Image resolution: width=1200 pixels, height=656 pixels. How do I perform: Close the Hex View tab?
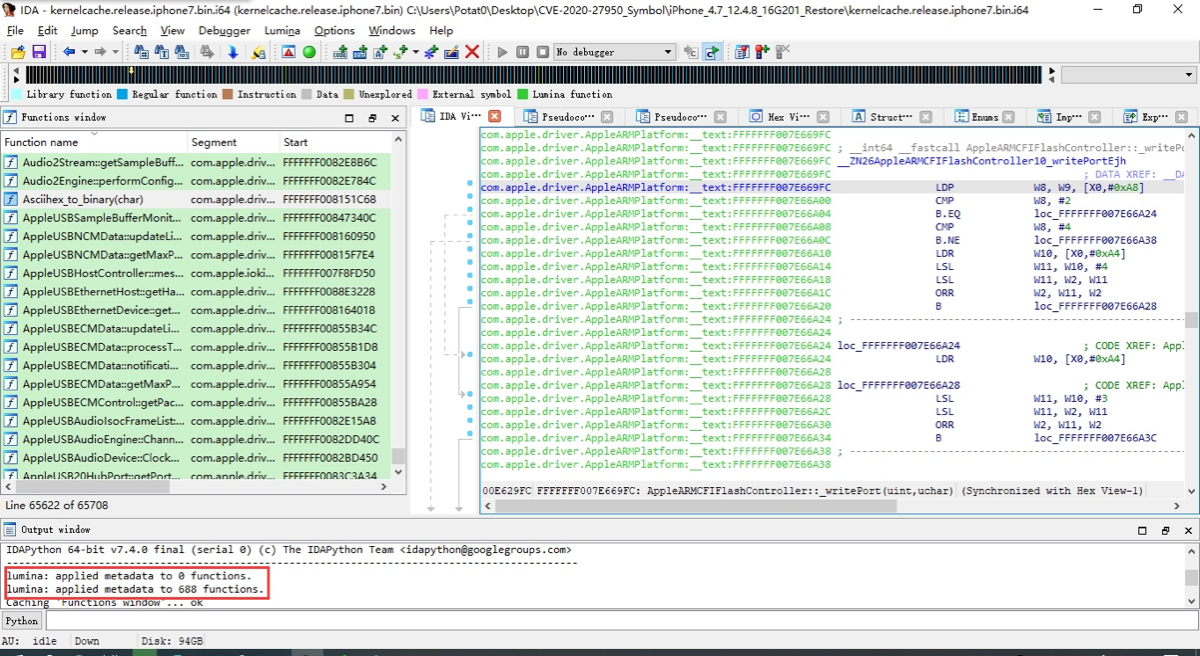pos(824,117)
